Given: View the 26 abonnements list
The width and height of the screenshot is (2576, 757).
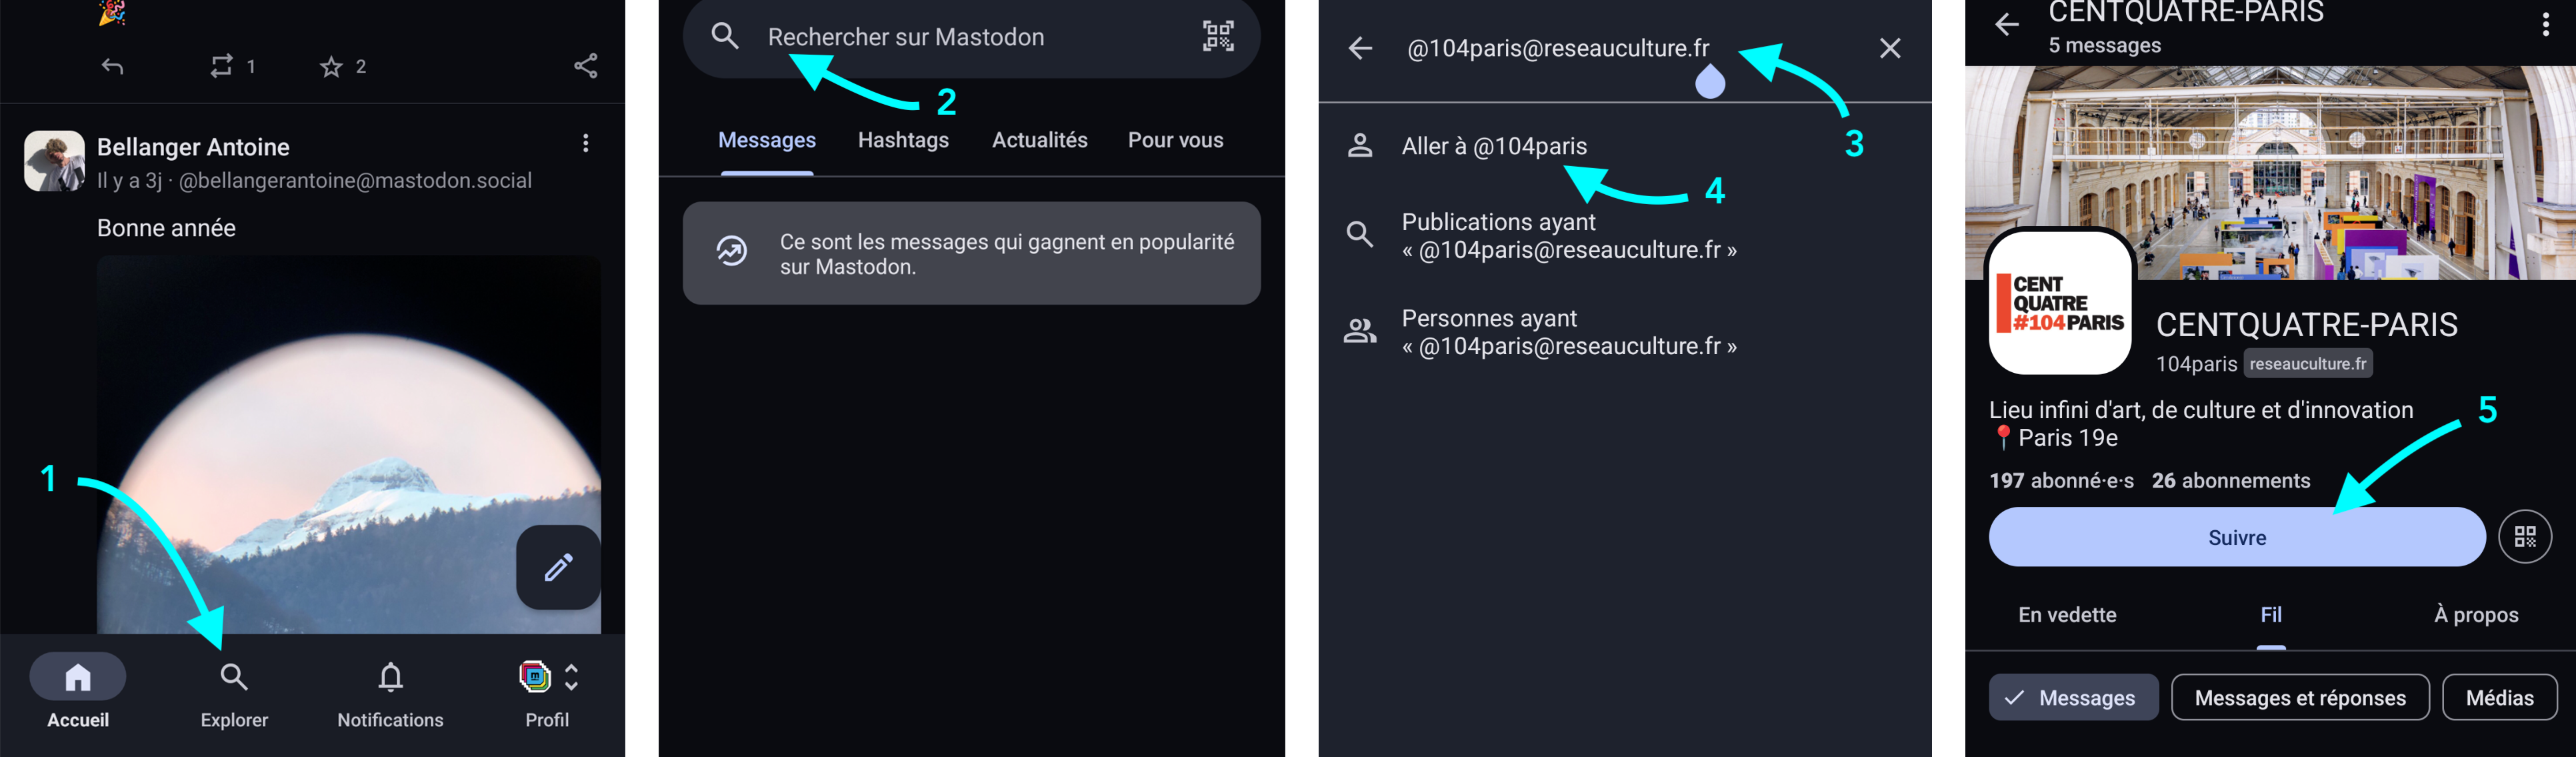Looking at the screenshot, I should pos(2231,481).
